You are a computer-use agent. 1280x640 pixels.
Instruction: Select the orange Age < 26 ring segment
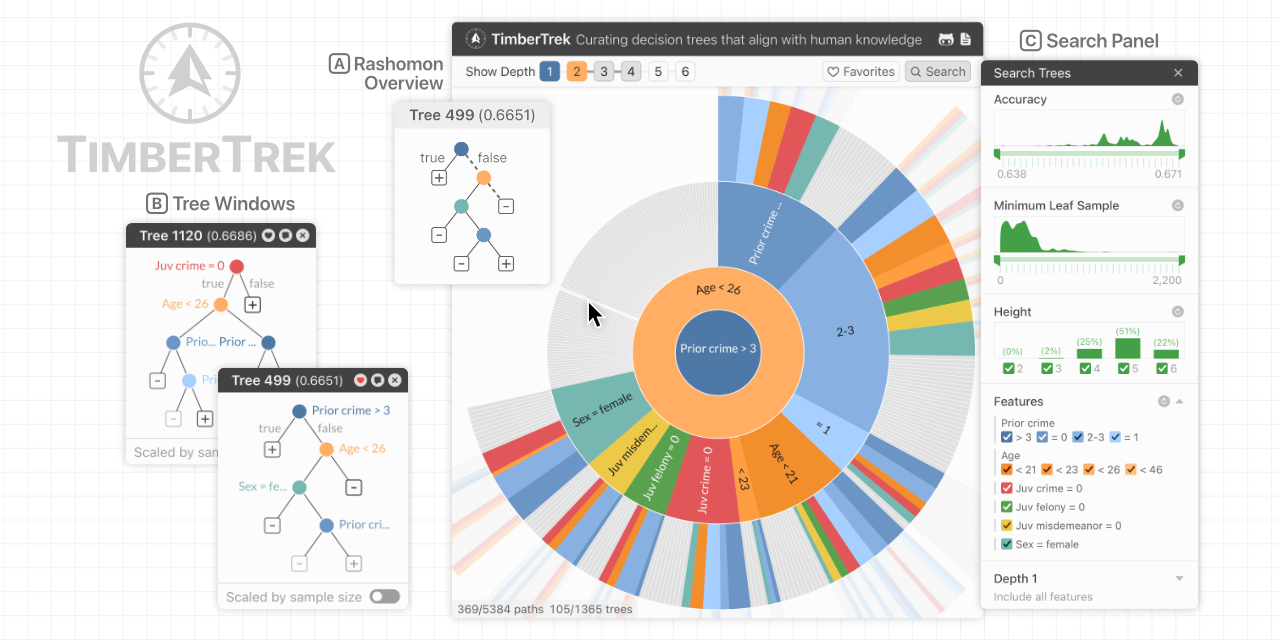point(718,290)
